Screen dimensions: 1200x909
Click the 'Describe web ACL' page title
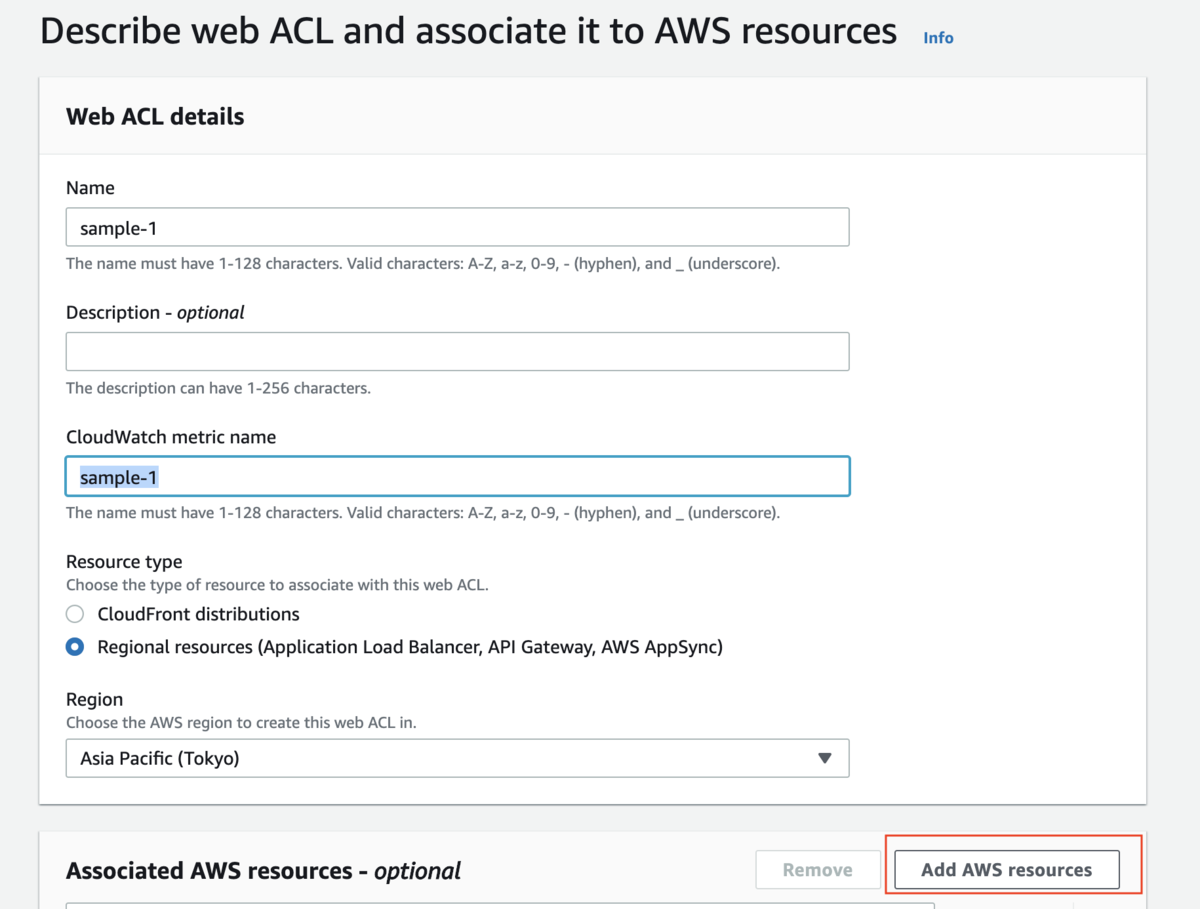coord(468,32)
